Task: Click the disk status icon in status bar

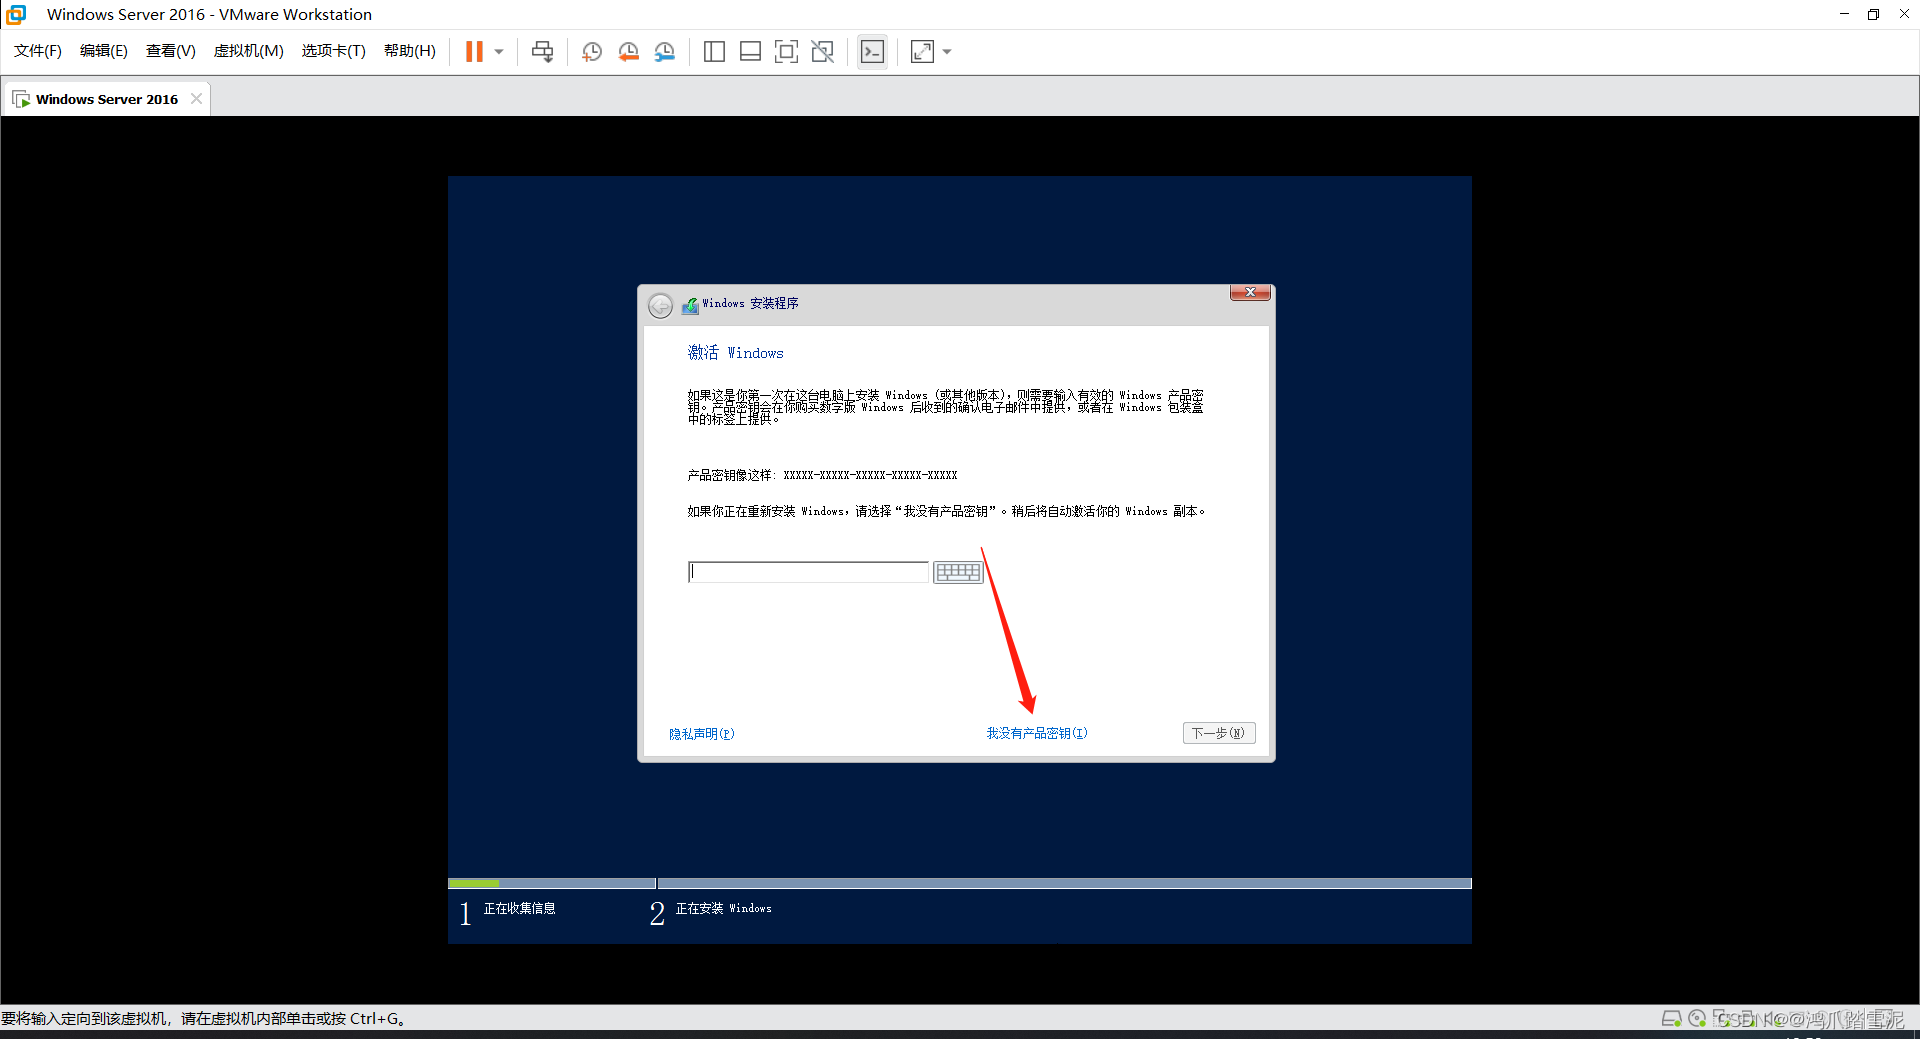Action: pos(1671,1018)
